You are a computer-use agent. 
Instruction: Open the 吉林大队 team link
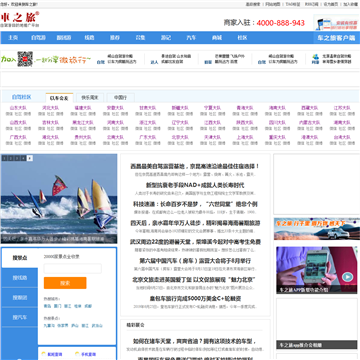coord(50,123)
